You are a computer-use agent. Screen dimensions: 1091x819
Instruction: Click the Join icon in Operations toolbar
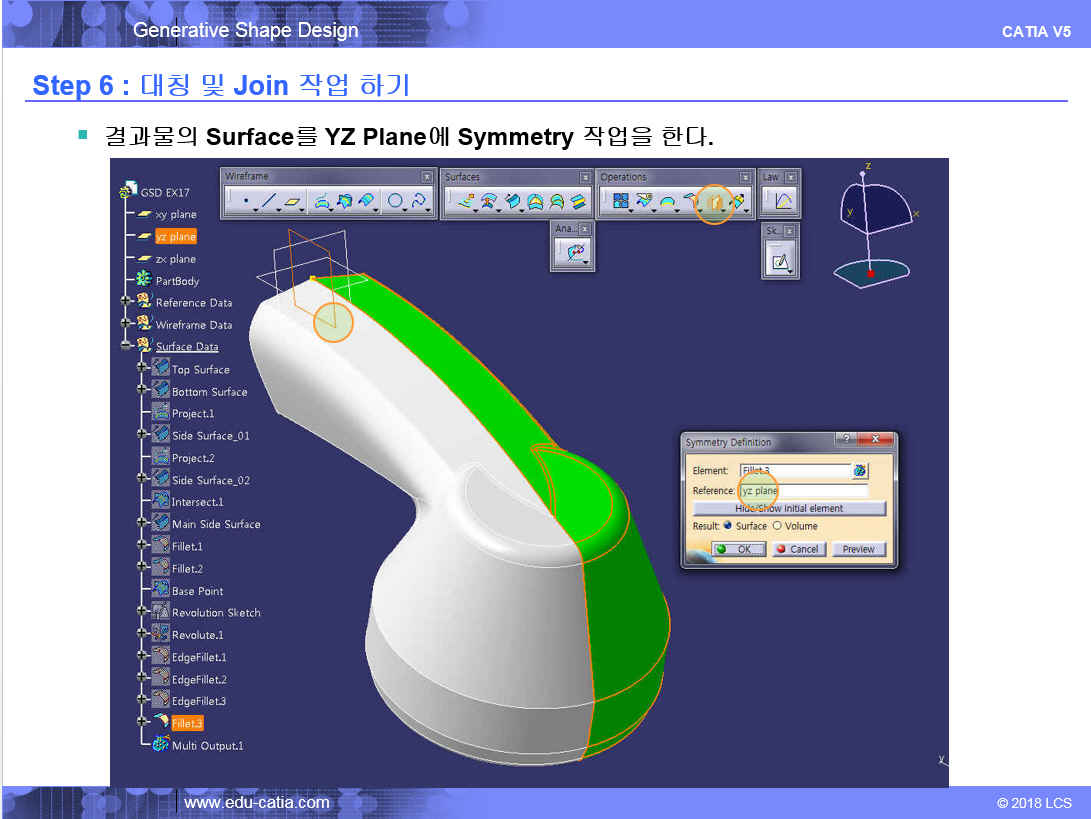pos(620,202)
